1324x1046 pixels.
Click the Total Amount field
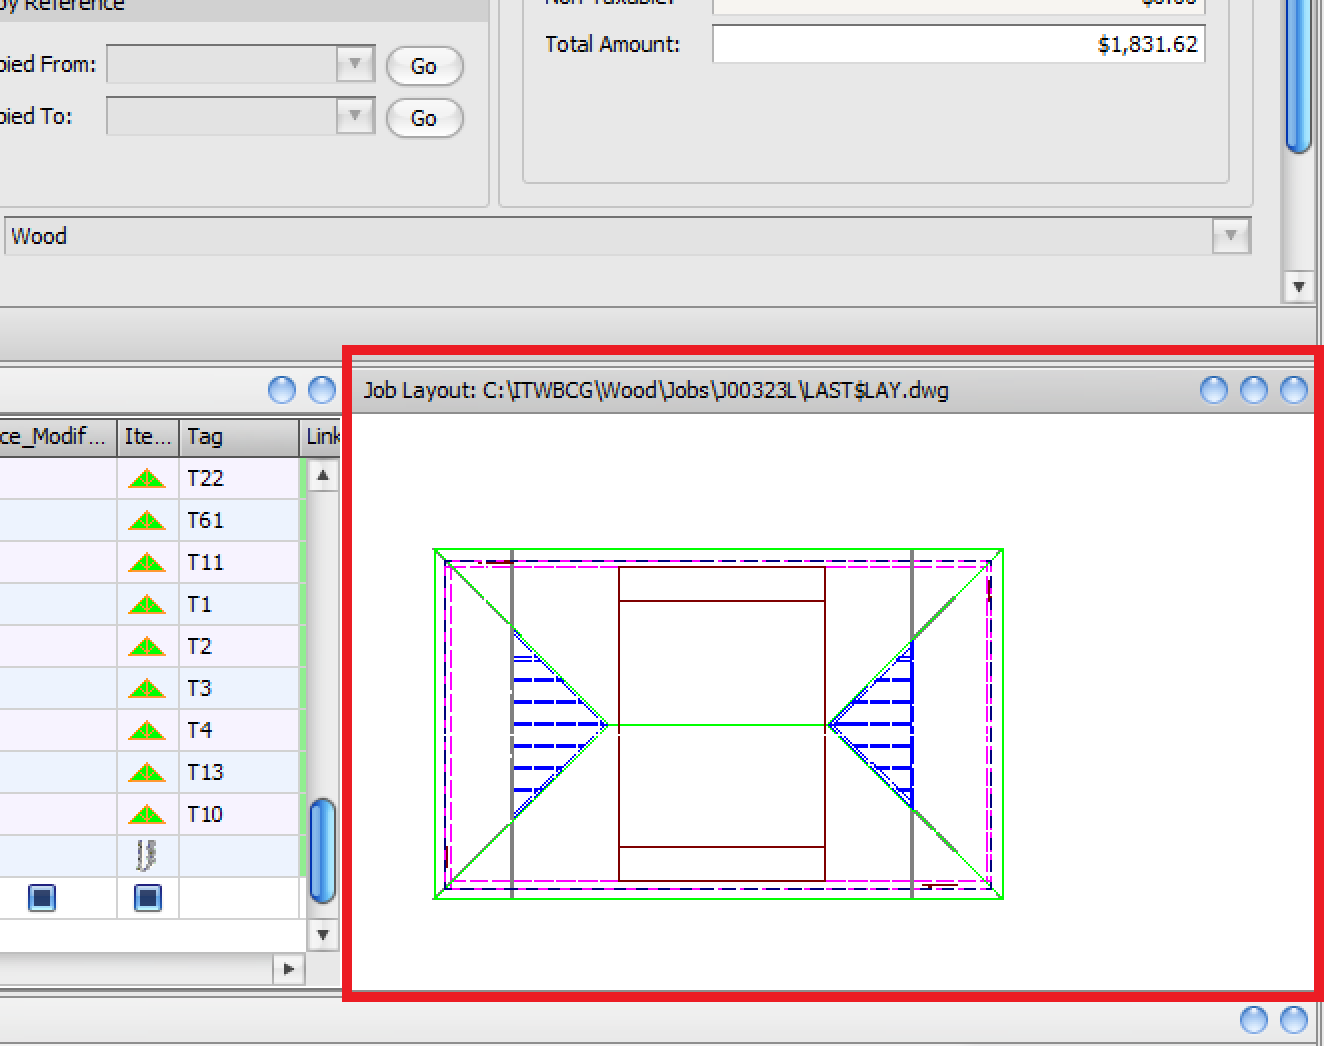tap(958, 45)
